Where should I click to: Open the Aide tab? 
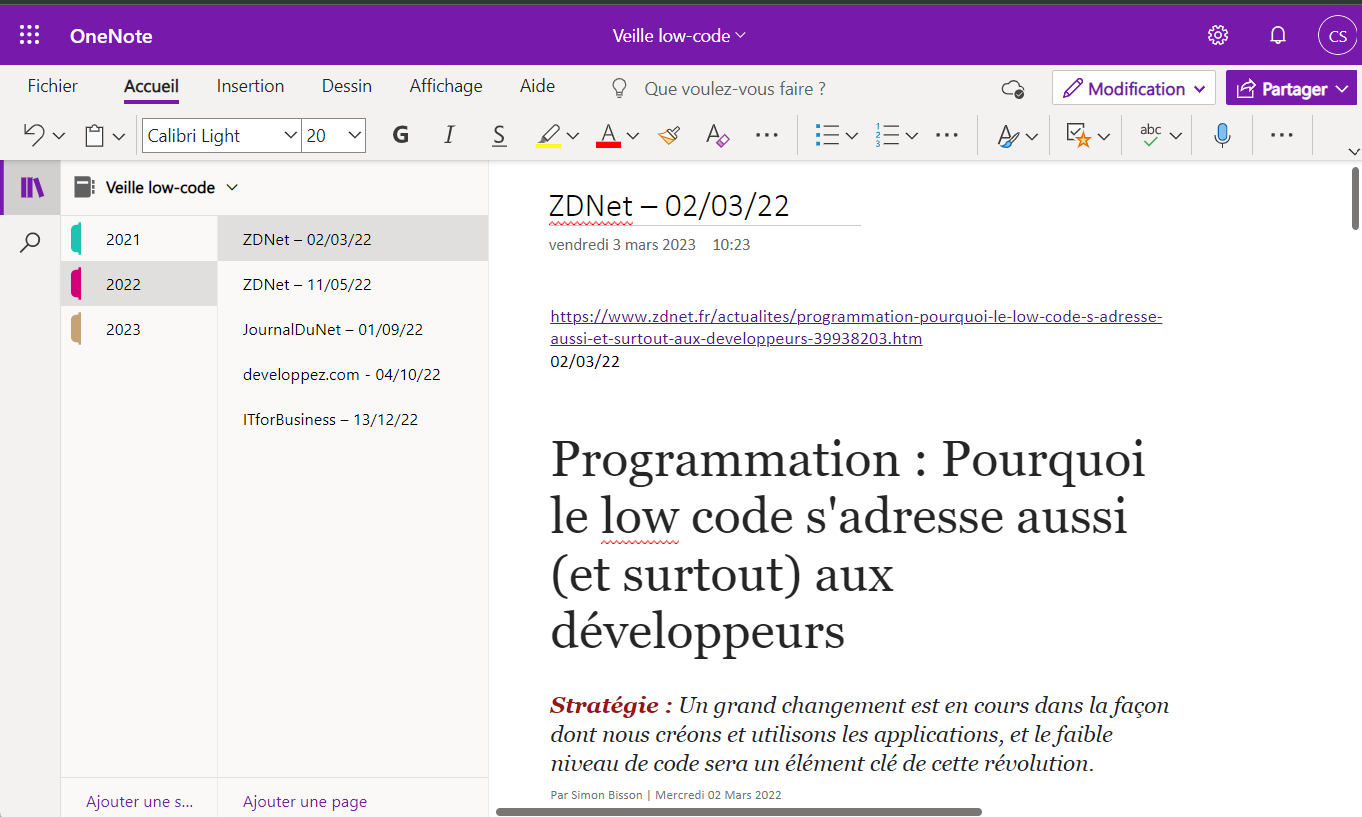point(537,86)
